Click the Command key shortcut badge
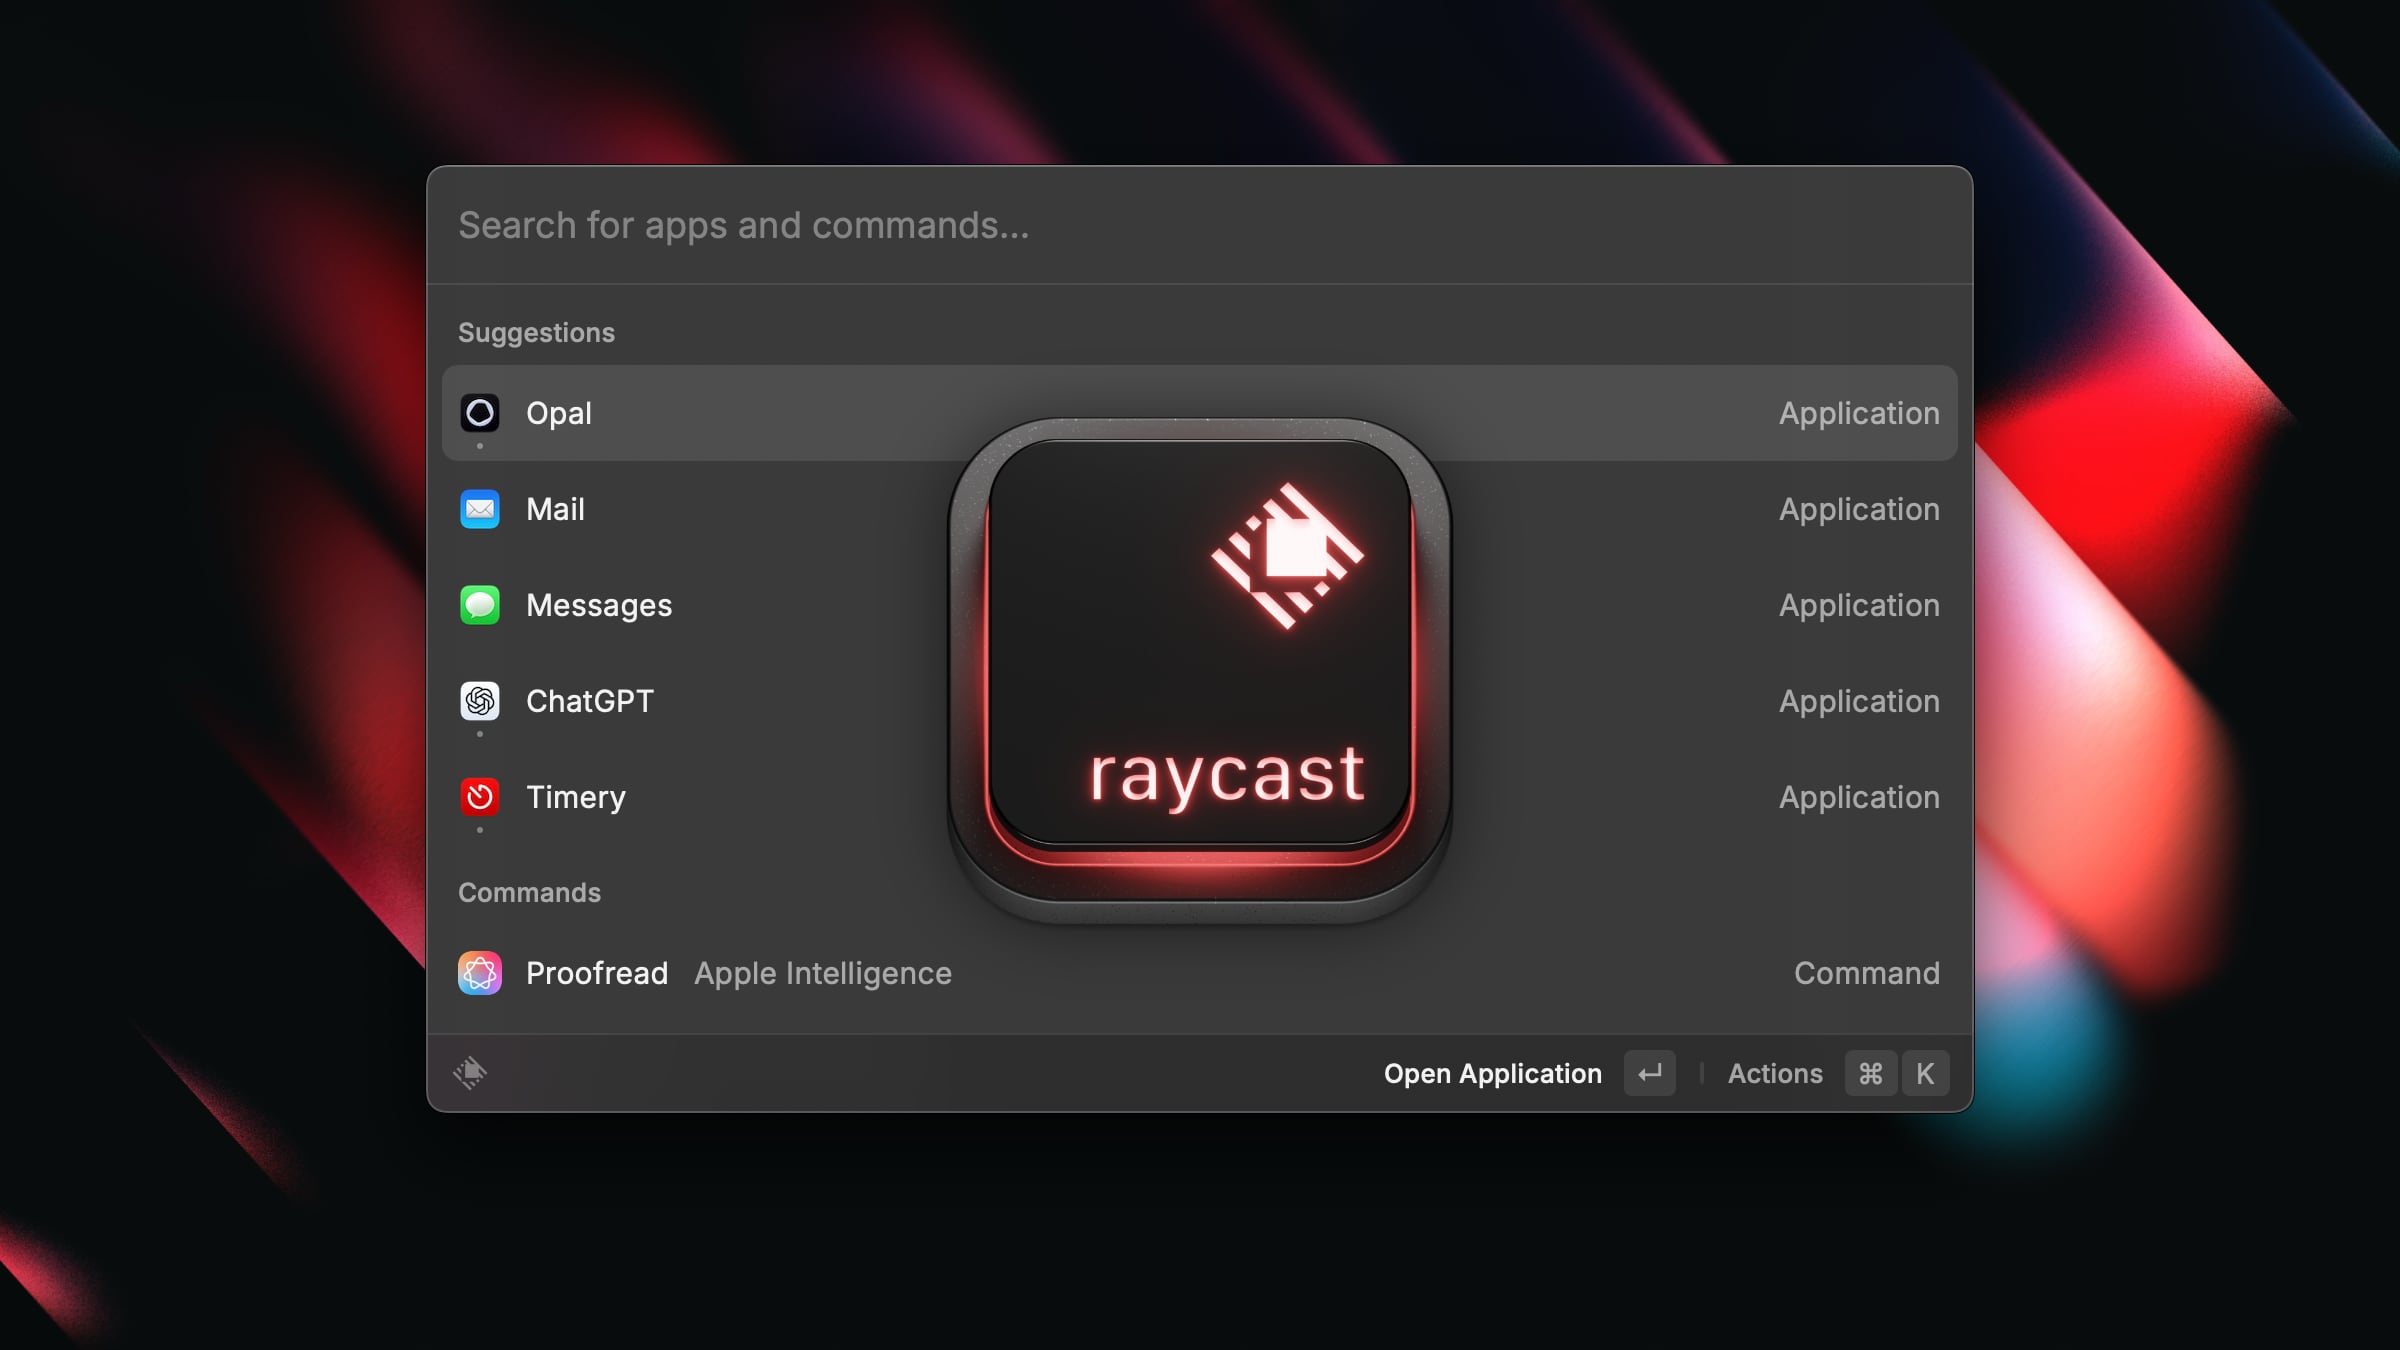 (x=1870, y=1074)
